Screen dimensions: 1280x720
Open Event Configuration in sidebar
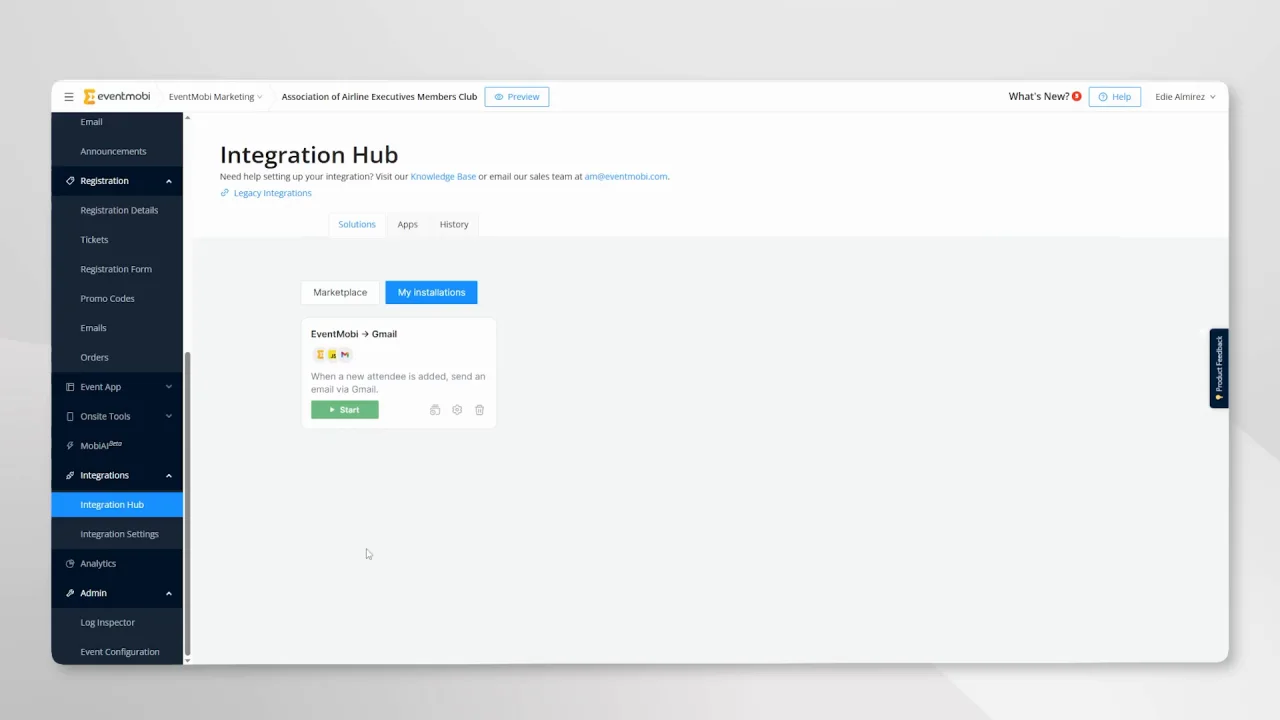pos(117,652)
